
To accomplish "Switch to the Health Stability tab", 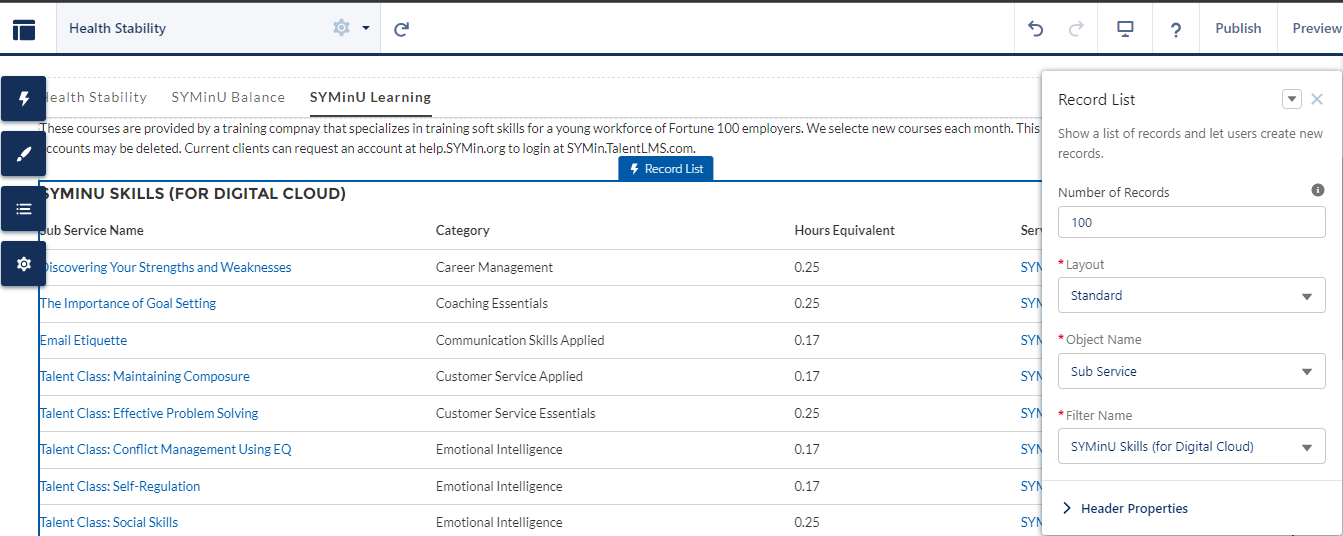I will (x=94, y=97).
